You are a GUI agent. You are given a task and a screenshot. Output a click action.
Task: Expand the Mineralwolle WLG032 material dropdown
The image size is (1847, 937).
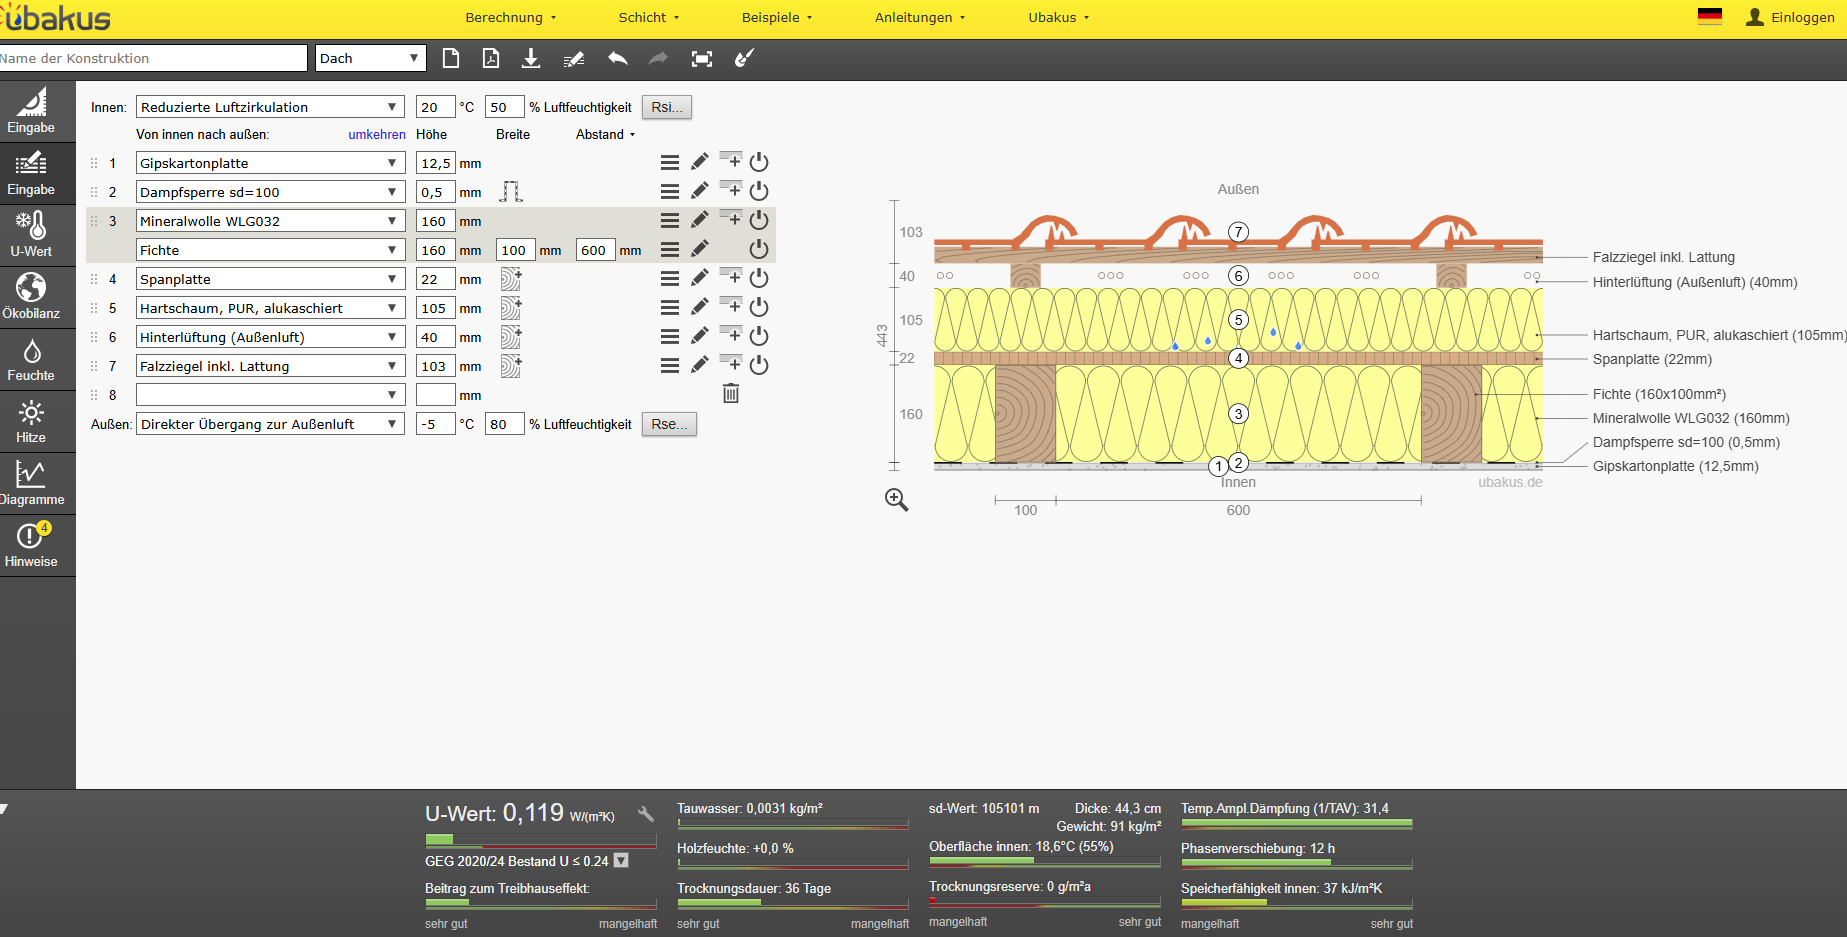pos(270,221)
